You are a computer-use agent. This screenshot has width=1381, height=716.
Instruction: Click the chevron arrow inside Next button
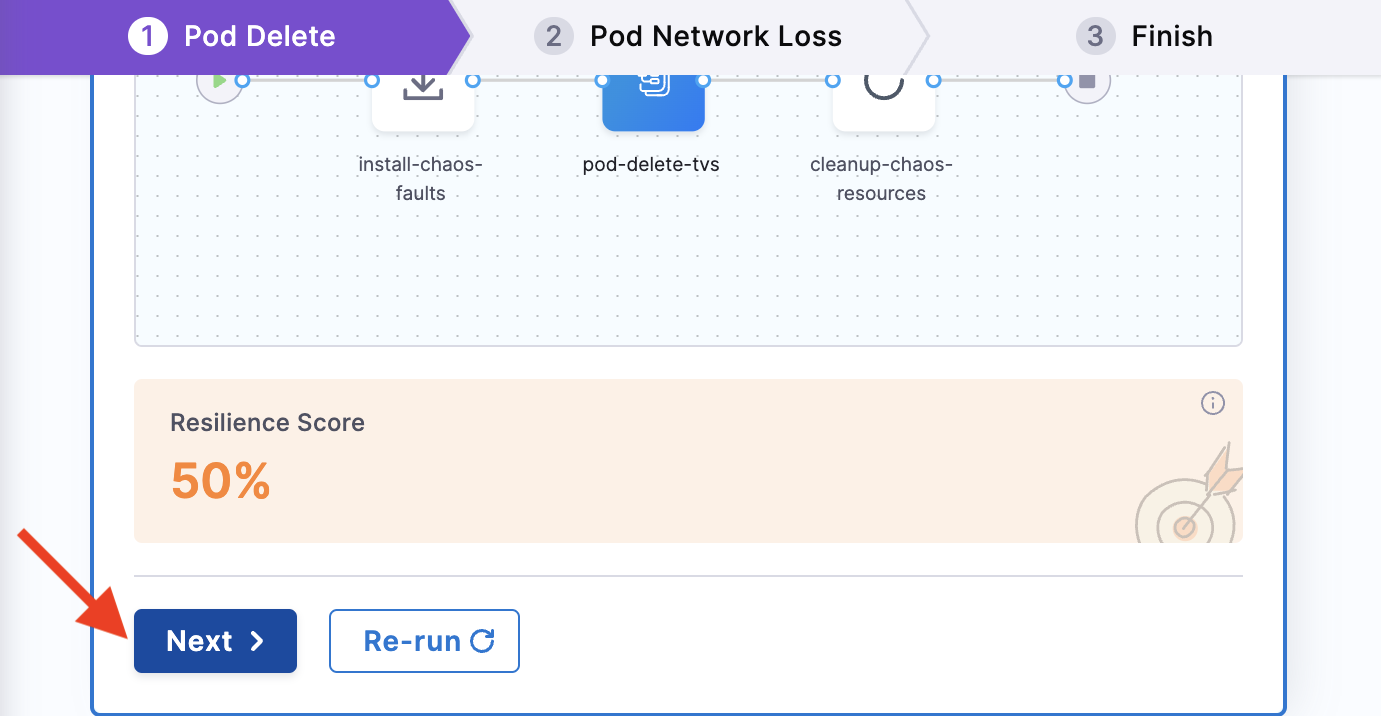[257, 641]
